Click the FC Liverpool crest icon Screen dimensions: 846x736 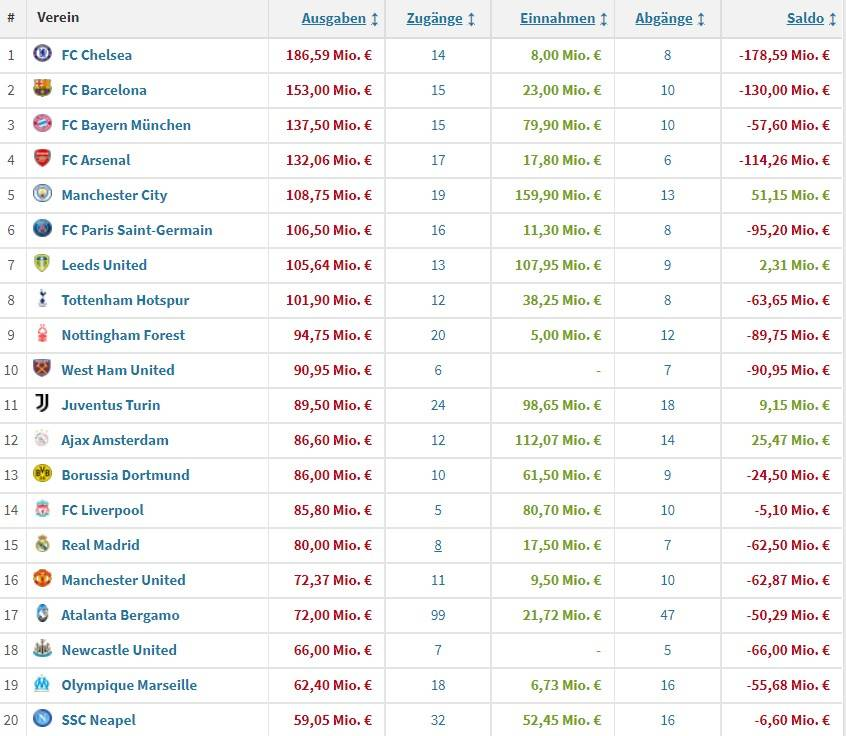tap(42, 508)
